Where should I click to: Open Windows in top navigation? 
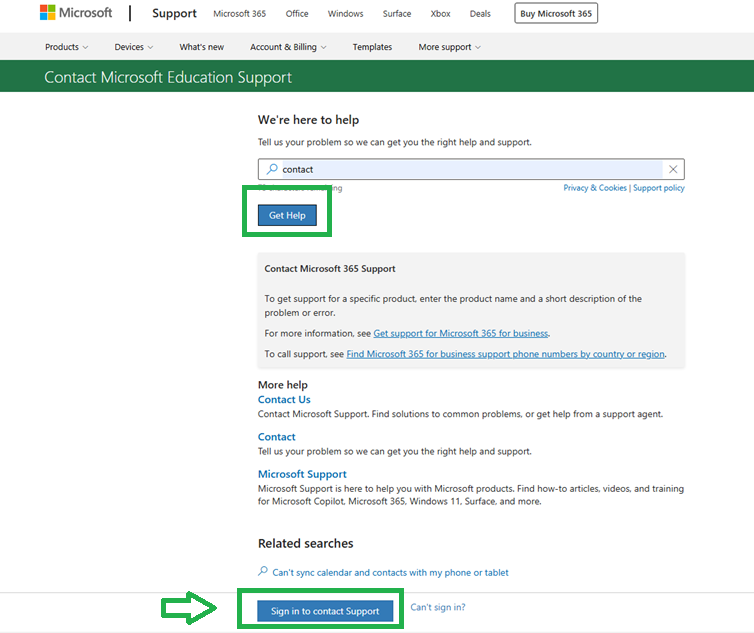coord(345,14)
